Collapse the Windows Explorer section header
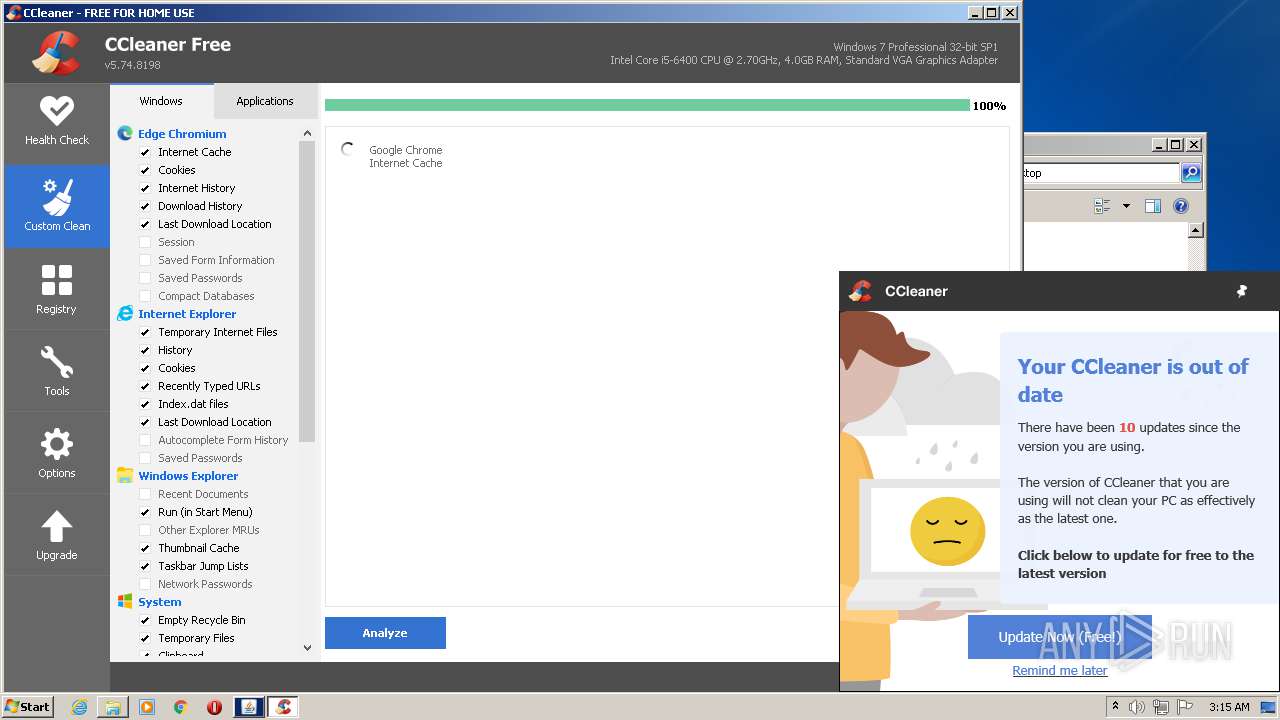1280x720 pixels. point(188,476)
